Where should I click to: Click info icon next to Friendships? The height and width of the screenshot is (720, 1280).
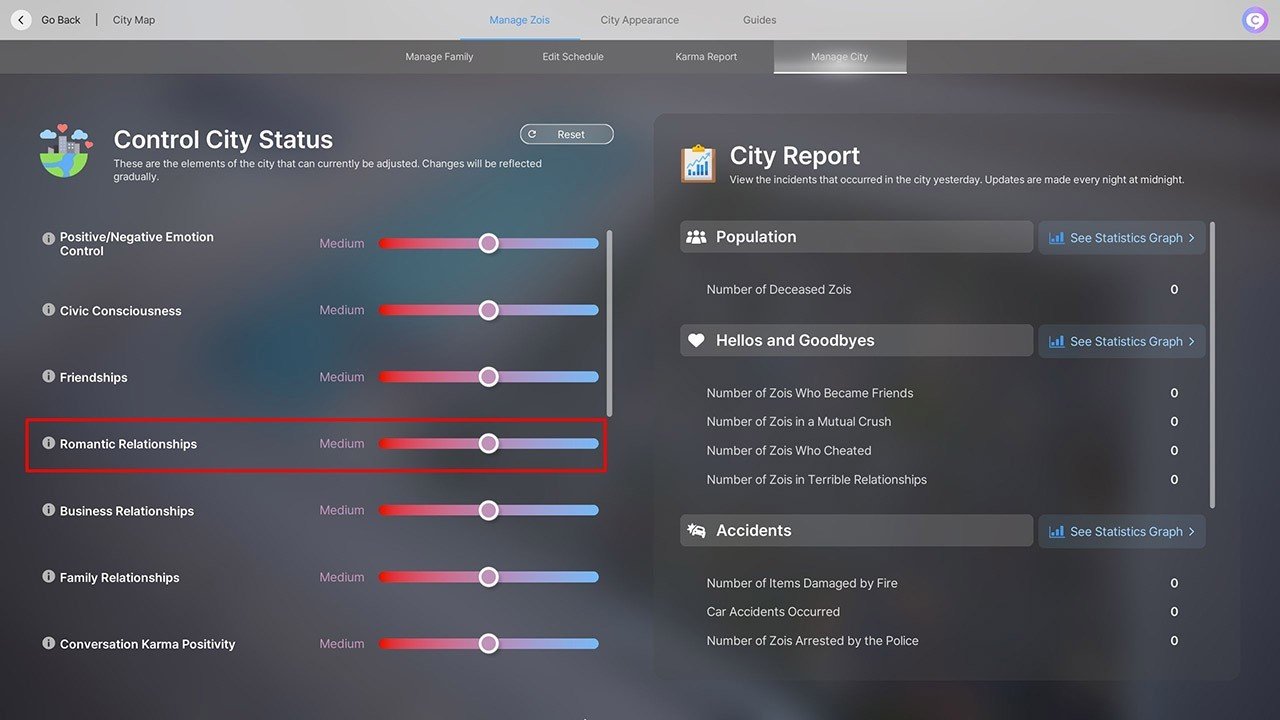point(48,377)
